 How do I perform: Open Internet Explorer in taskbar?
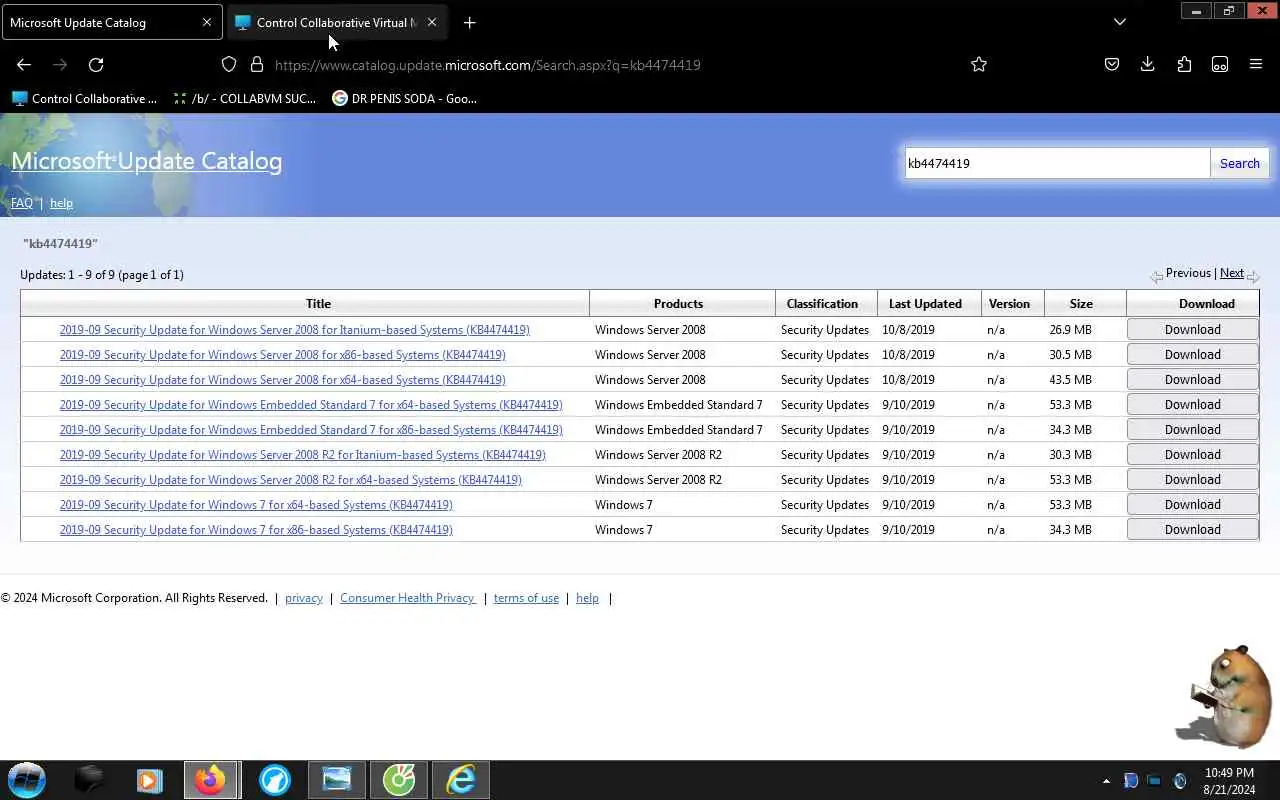tap(461, 780)
